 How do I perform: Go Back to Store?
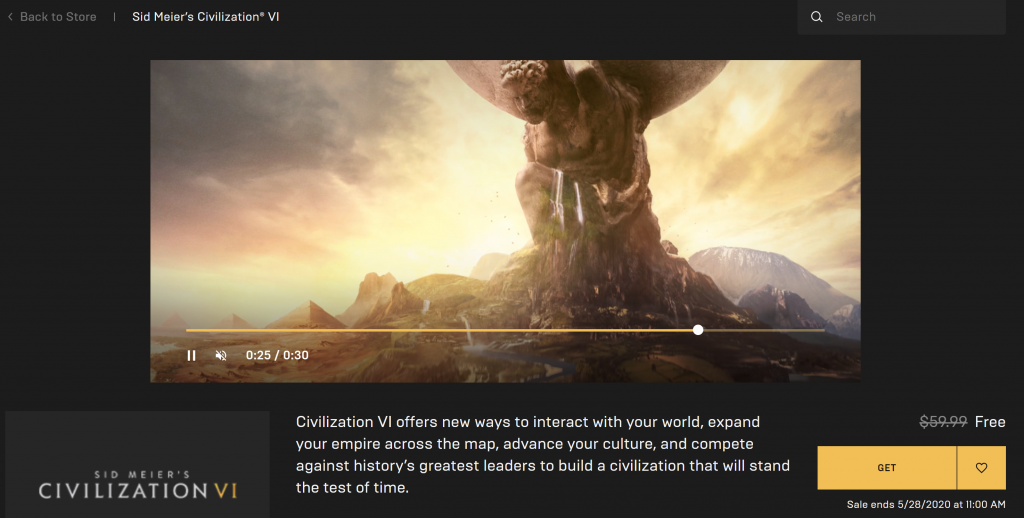click(58, 17)
